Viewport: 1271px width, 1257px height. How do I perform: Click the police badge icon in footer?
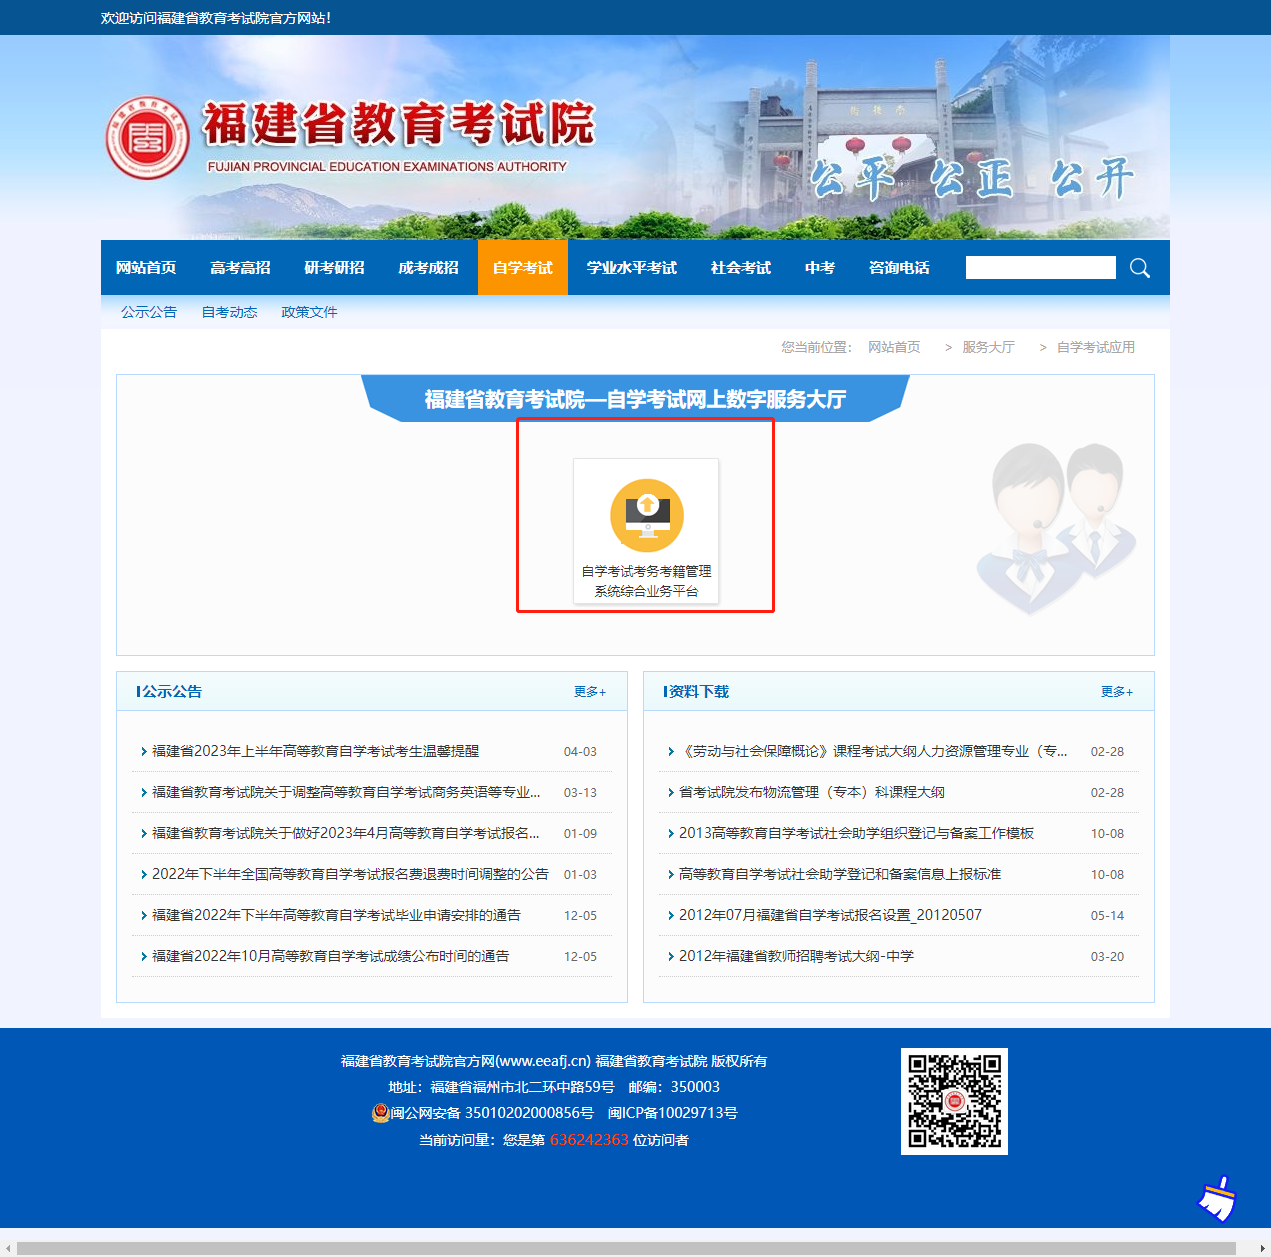(380, 1113)
